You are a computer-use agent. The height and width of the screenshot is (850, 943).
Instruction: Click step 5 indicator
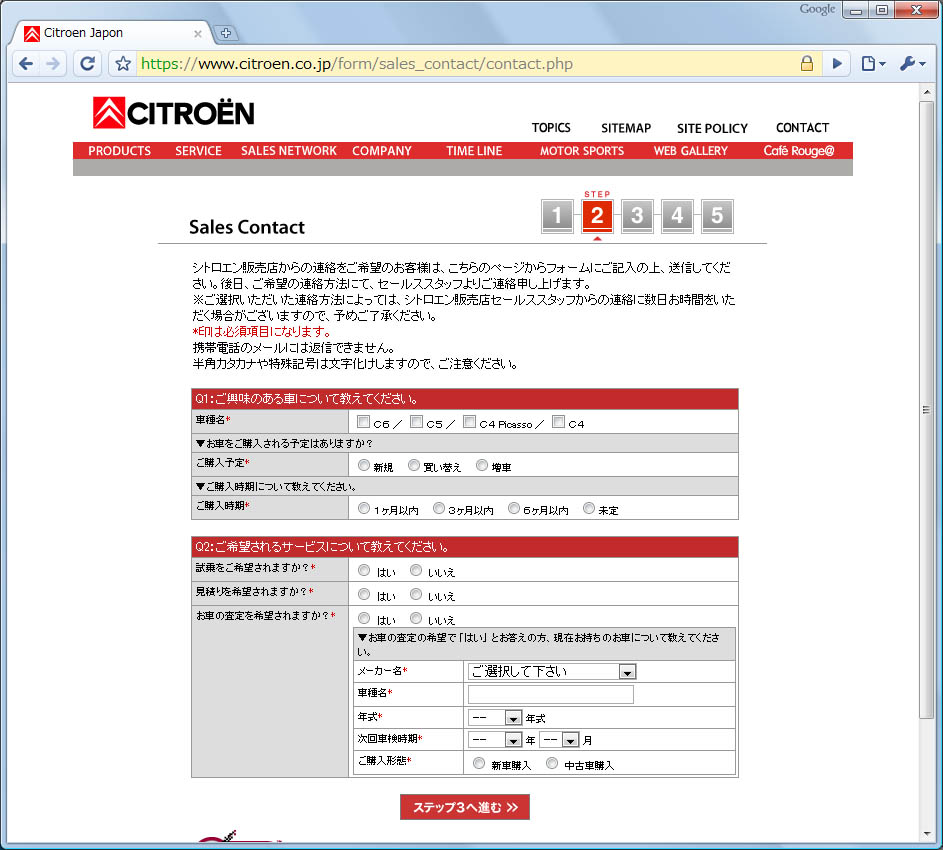click(717, 215)
